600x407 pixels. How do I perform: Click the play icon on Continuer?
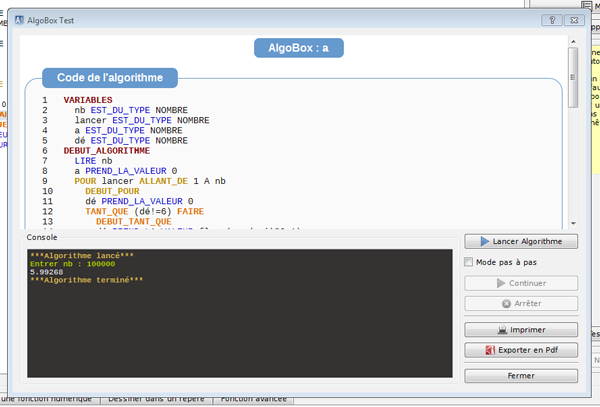(501, 283)
